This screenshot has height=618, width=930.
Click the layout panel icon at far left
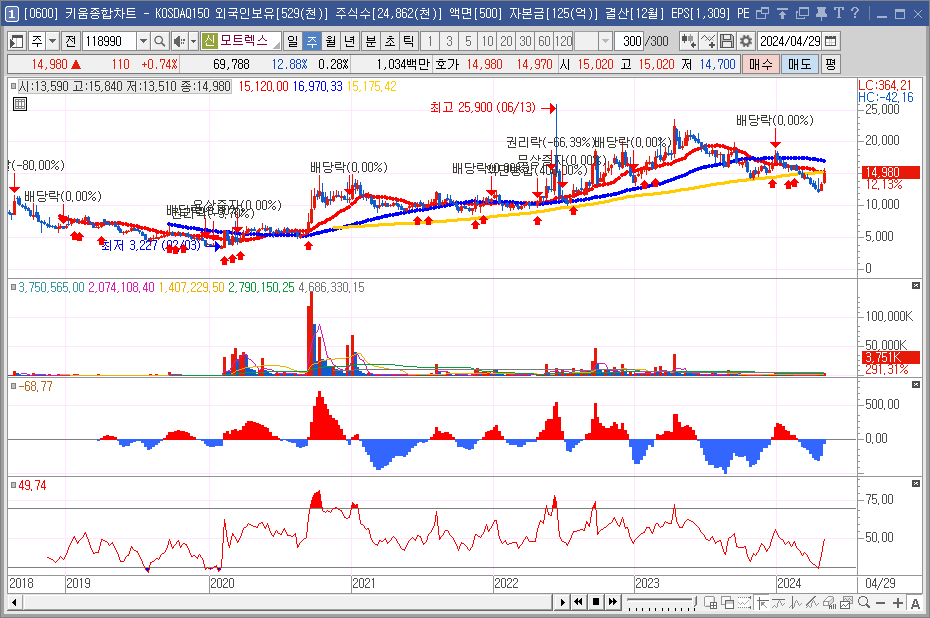[17, 41]
